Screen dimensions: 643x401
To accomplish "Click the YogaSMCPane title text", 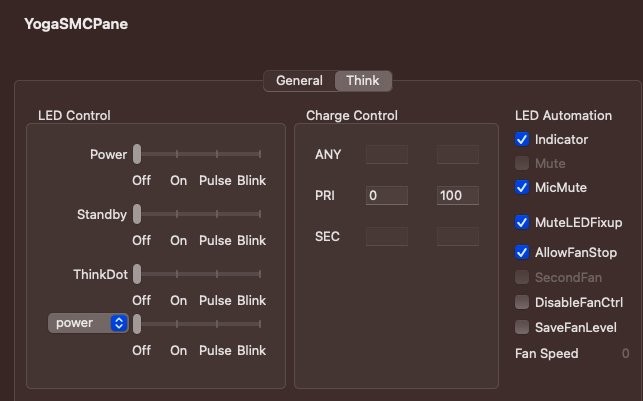I will [x=76, y=24].
